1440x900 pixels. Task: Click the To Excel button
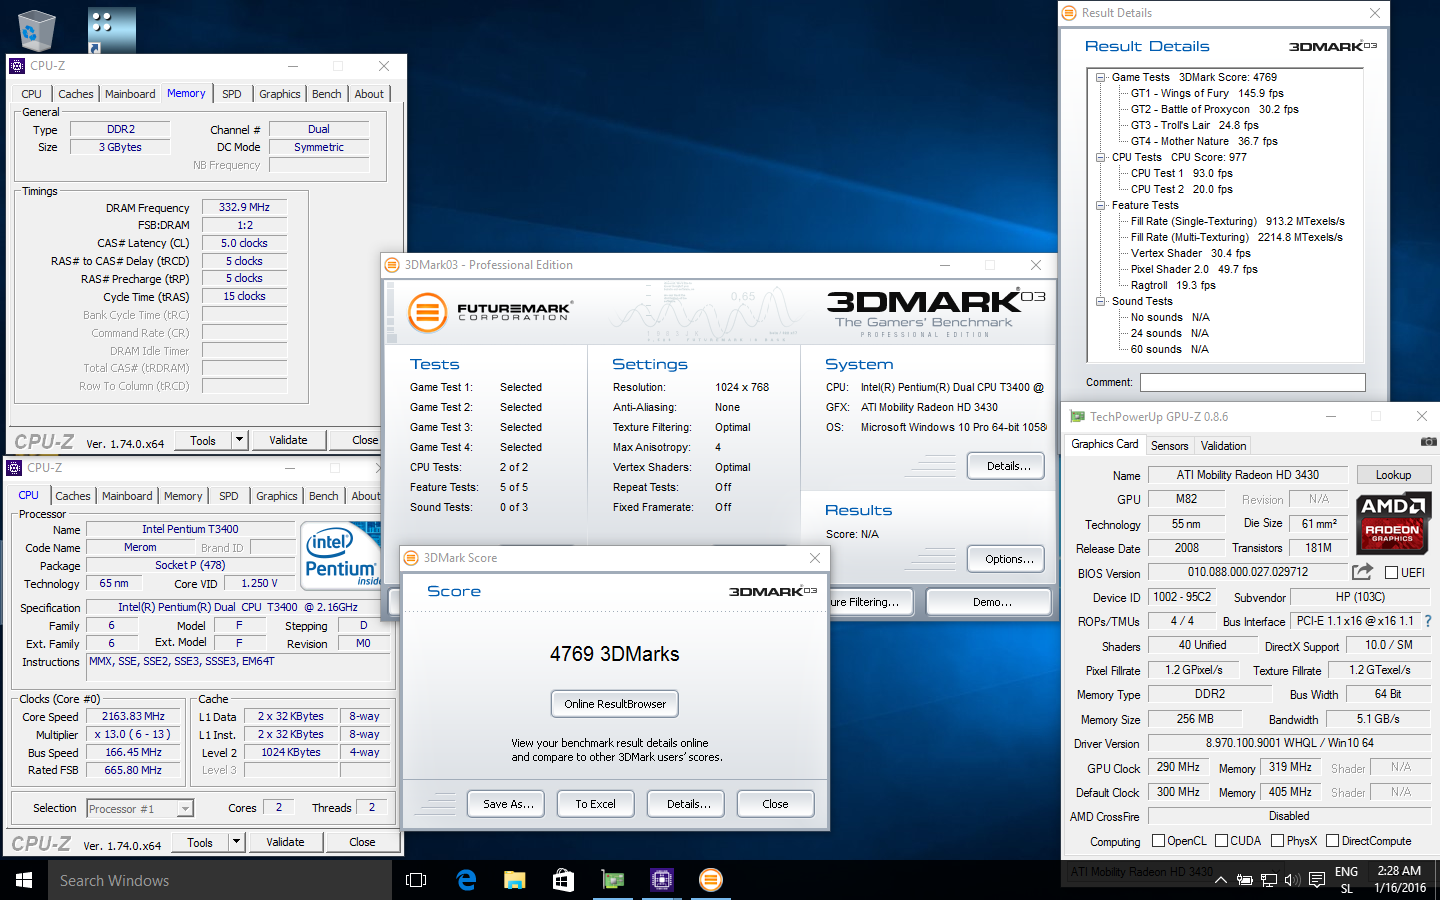(x=596, y=804)
